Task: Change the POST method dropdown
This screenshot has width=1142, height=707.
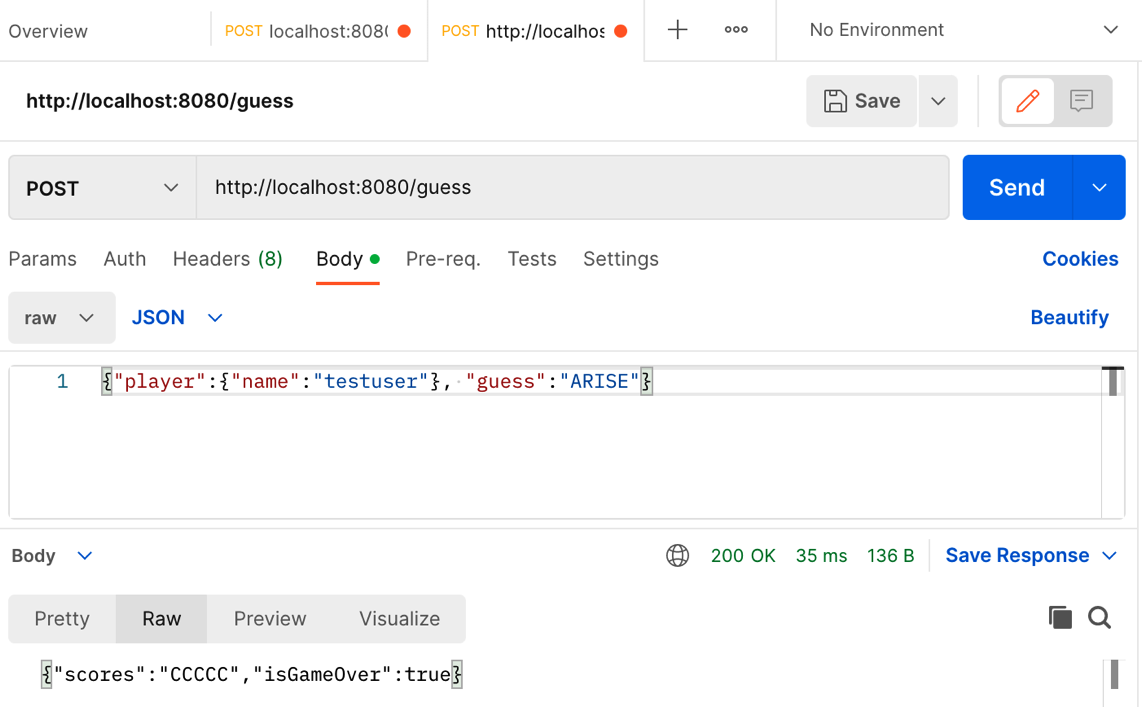Action: (x=103, y=188)
